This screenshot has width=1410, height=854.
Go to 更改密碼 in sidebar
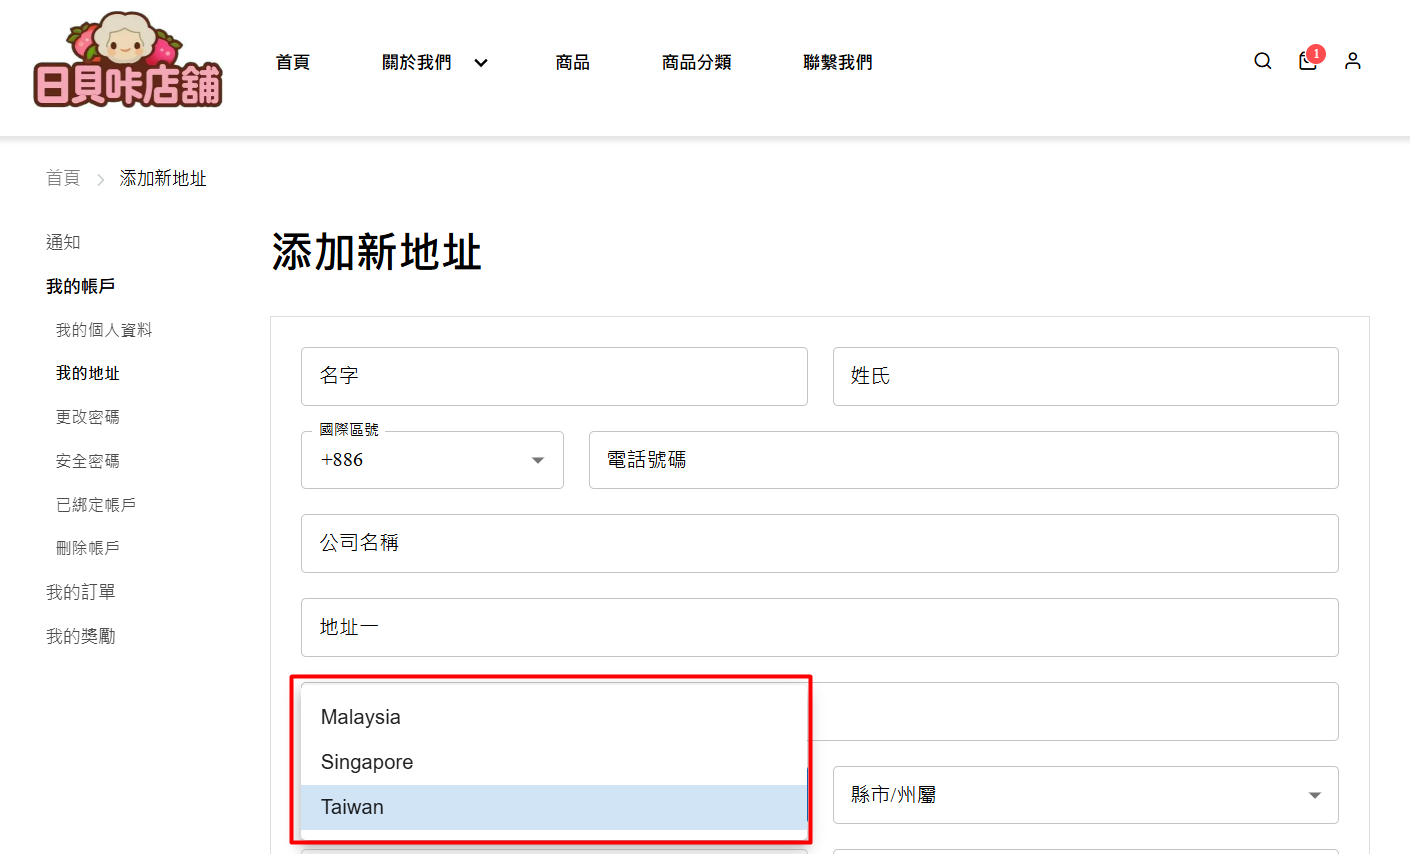tap(88, 417)
